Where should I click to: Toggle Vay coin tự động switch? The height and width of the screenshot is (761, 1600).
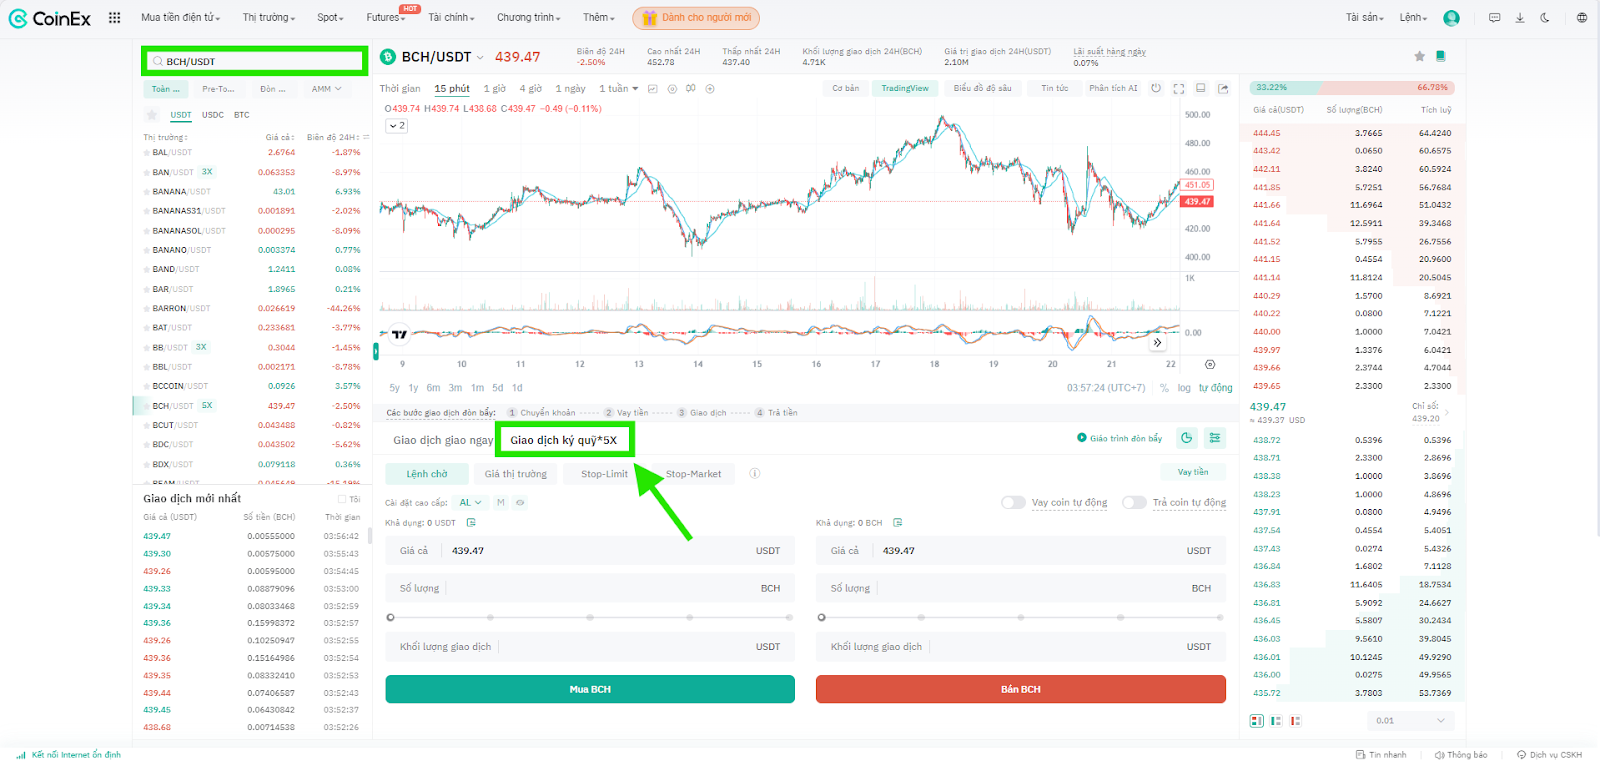(x=1013, y=503)
